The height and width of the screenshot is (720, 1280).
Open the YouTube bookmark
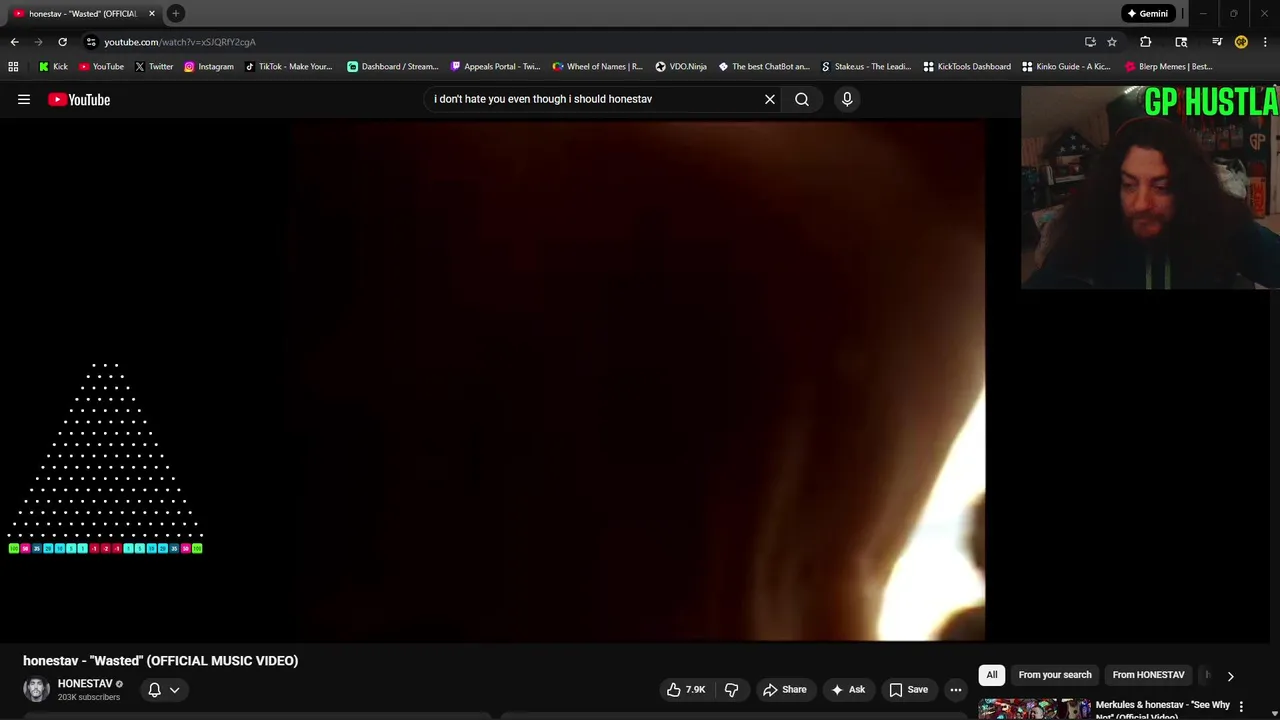tap(101, 67)
